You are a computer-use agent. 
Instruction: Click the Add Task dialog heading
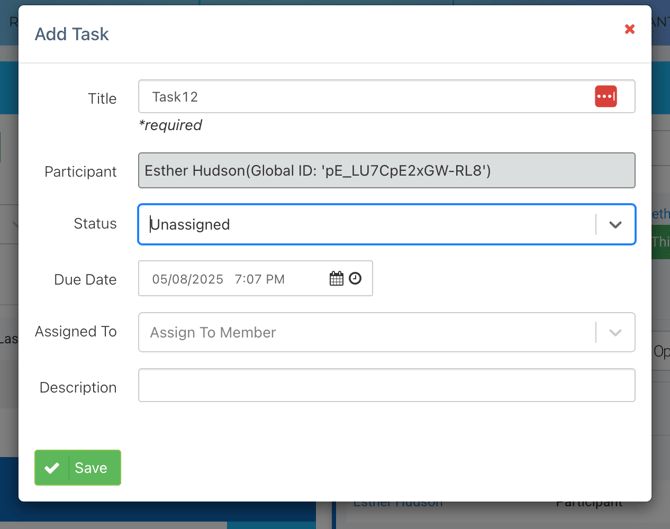(72, 34)
